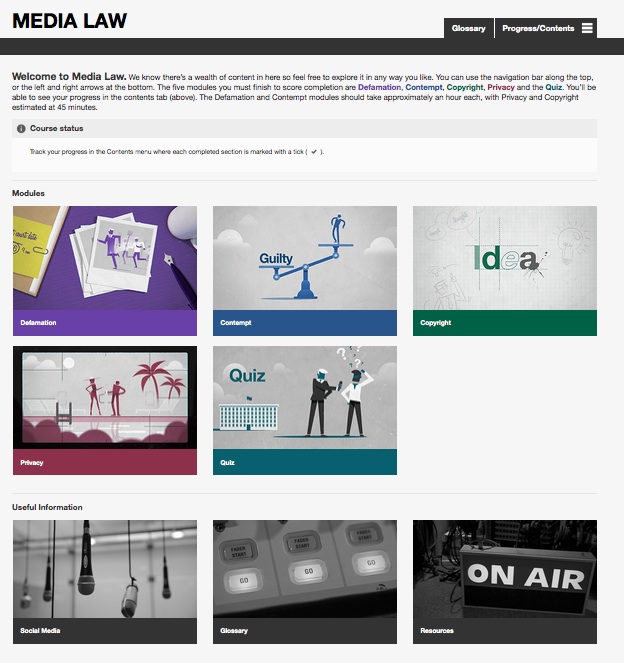Click the purple Defamation caption bar
This screenshot has width=624, height=663.
click(104, 323)
